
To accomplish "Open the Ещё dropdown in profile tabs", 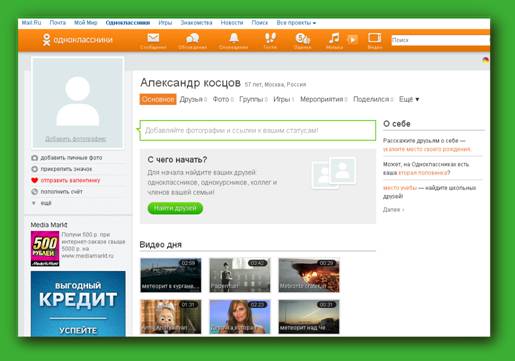I will click(x=409, y=99).
